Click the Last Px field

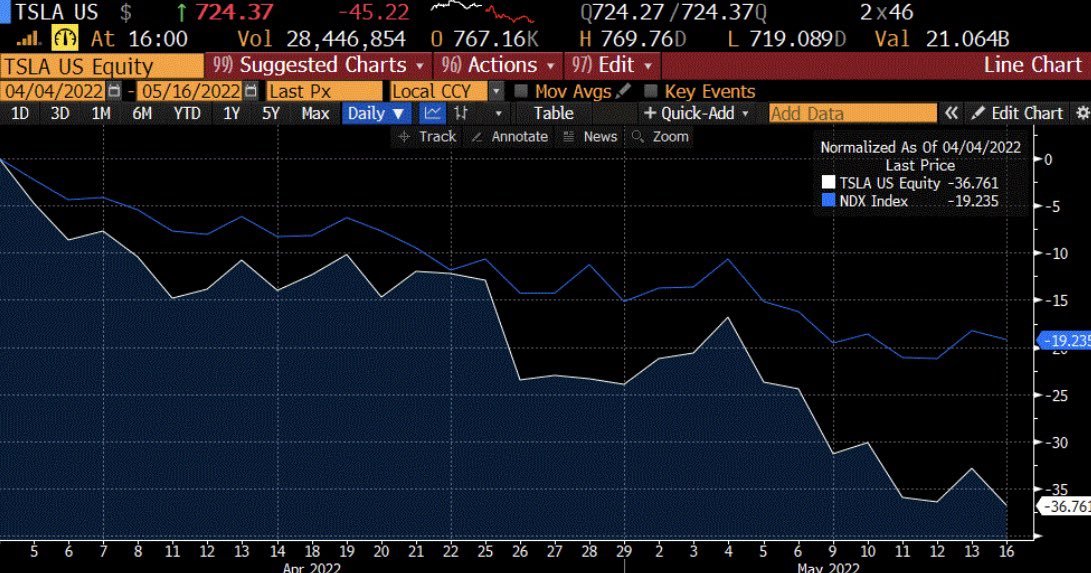pyautogui.click(x=324, y=91)
